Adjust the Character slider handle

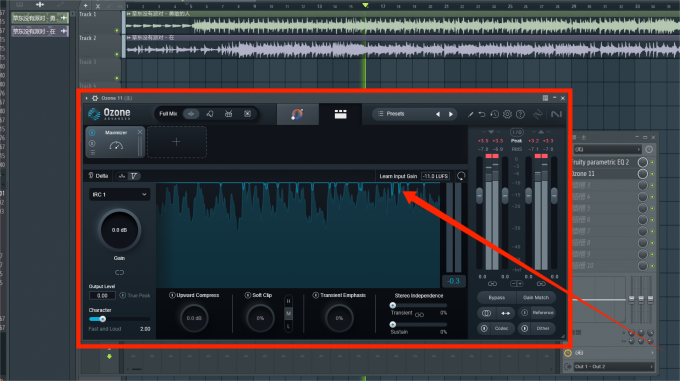[x=103, y=319]
